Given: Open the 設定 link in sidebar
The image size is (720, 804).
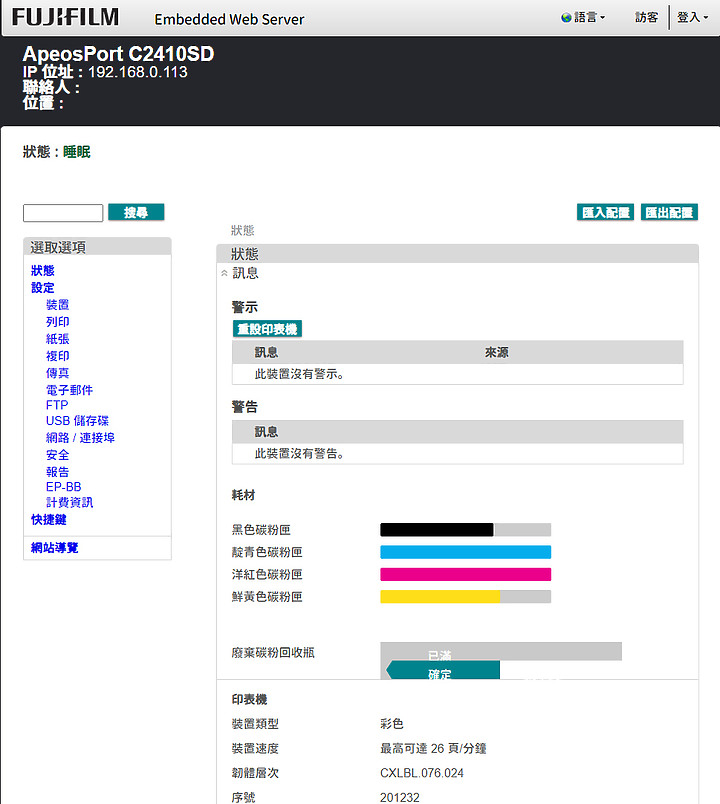Looking at the screenshot, I should click(43, 288).
